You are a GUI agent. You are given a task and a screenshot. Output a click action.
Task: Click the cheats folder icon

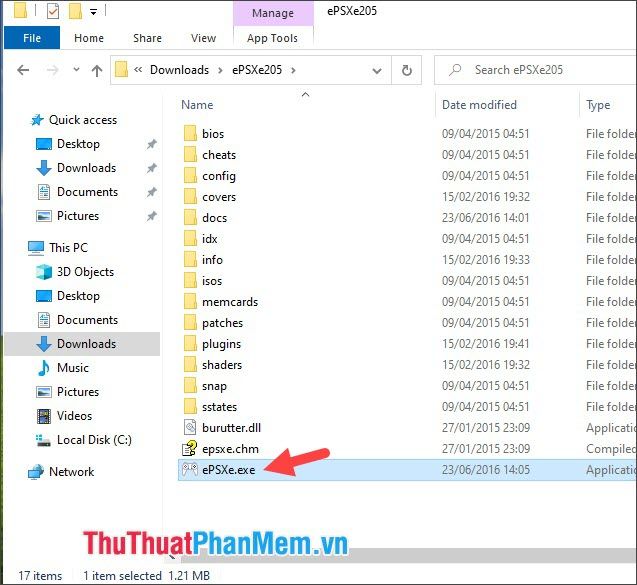pos(190,154)
